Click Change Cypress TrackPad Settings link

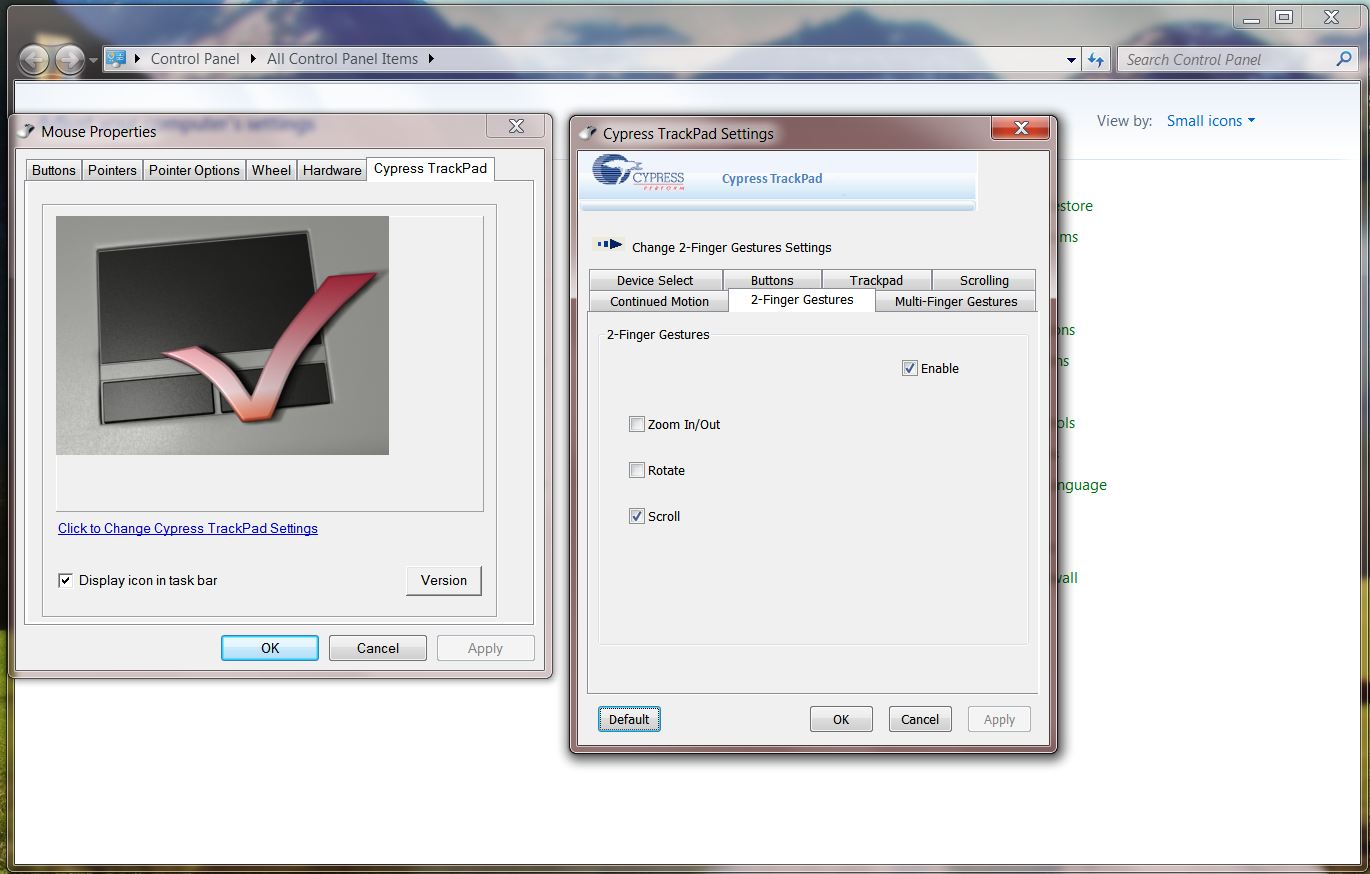click(188, 528)
